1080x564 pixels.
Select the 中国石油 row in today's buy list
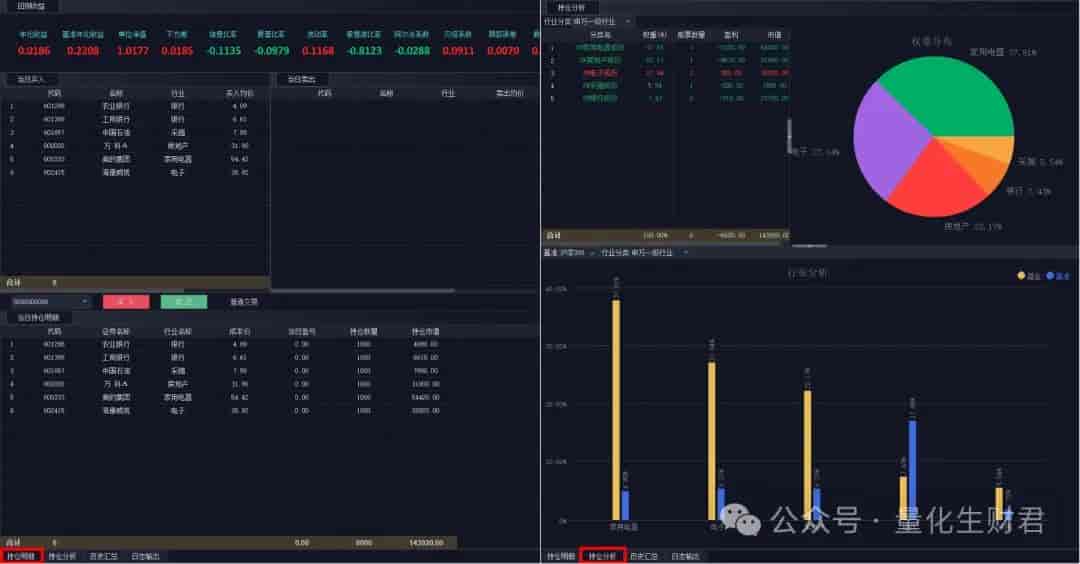coord(134,132)
